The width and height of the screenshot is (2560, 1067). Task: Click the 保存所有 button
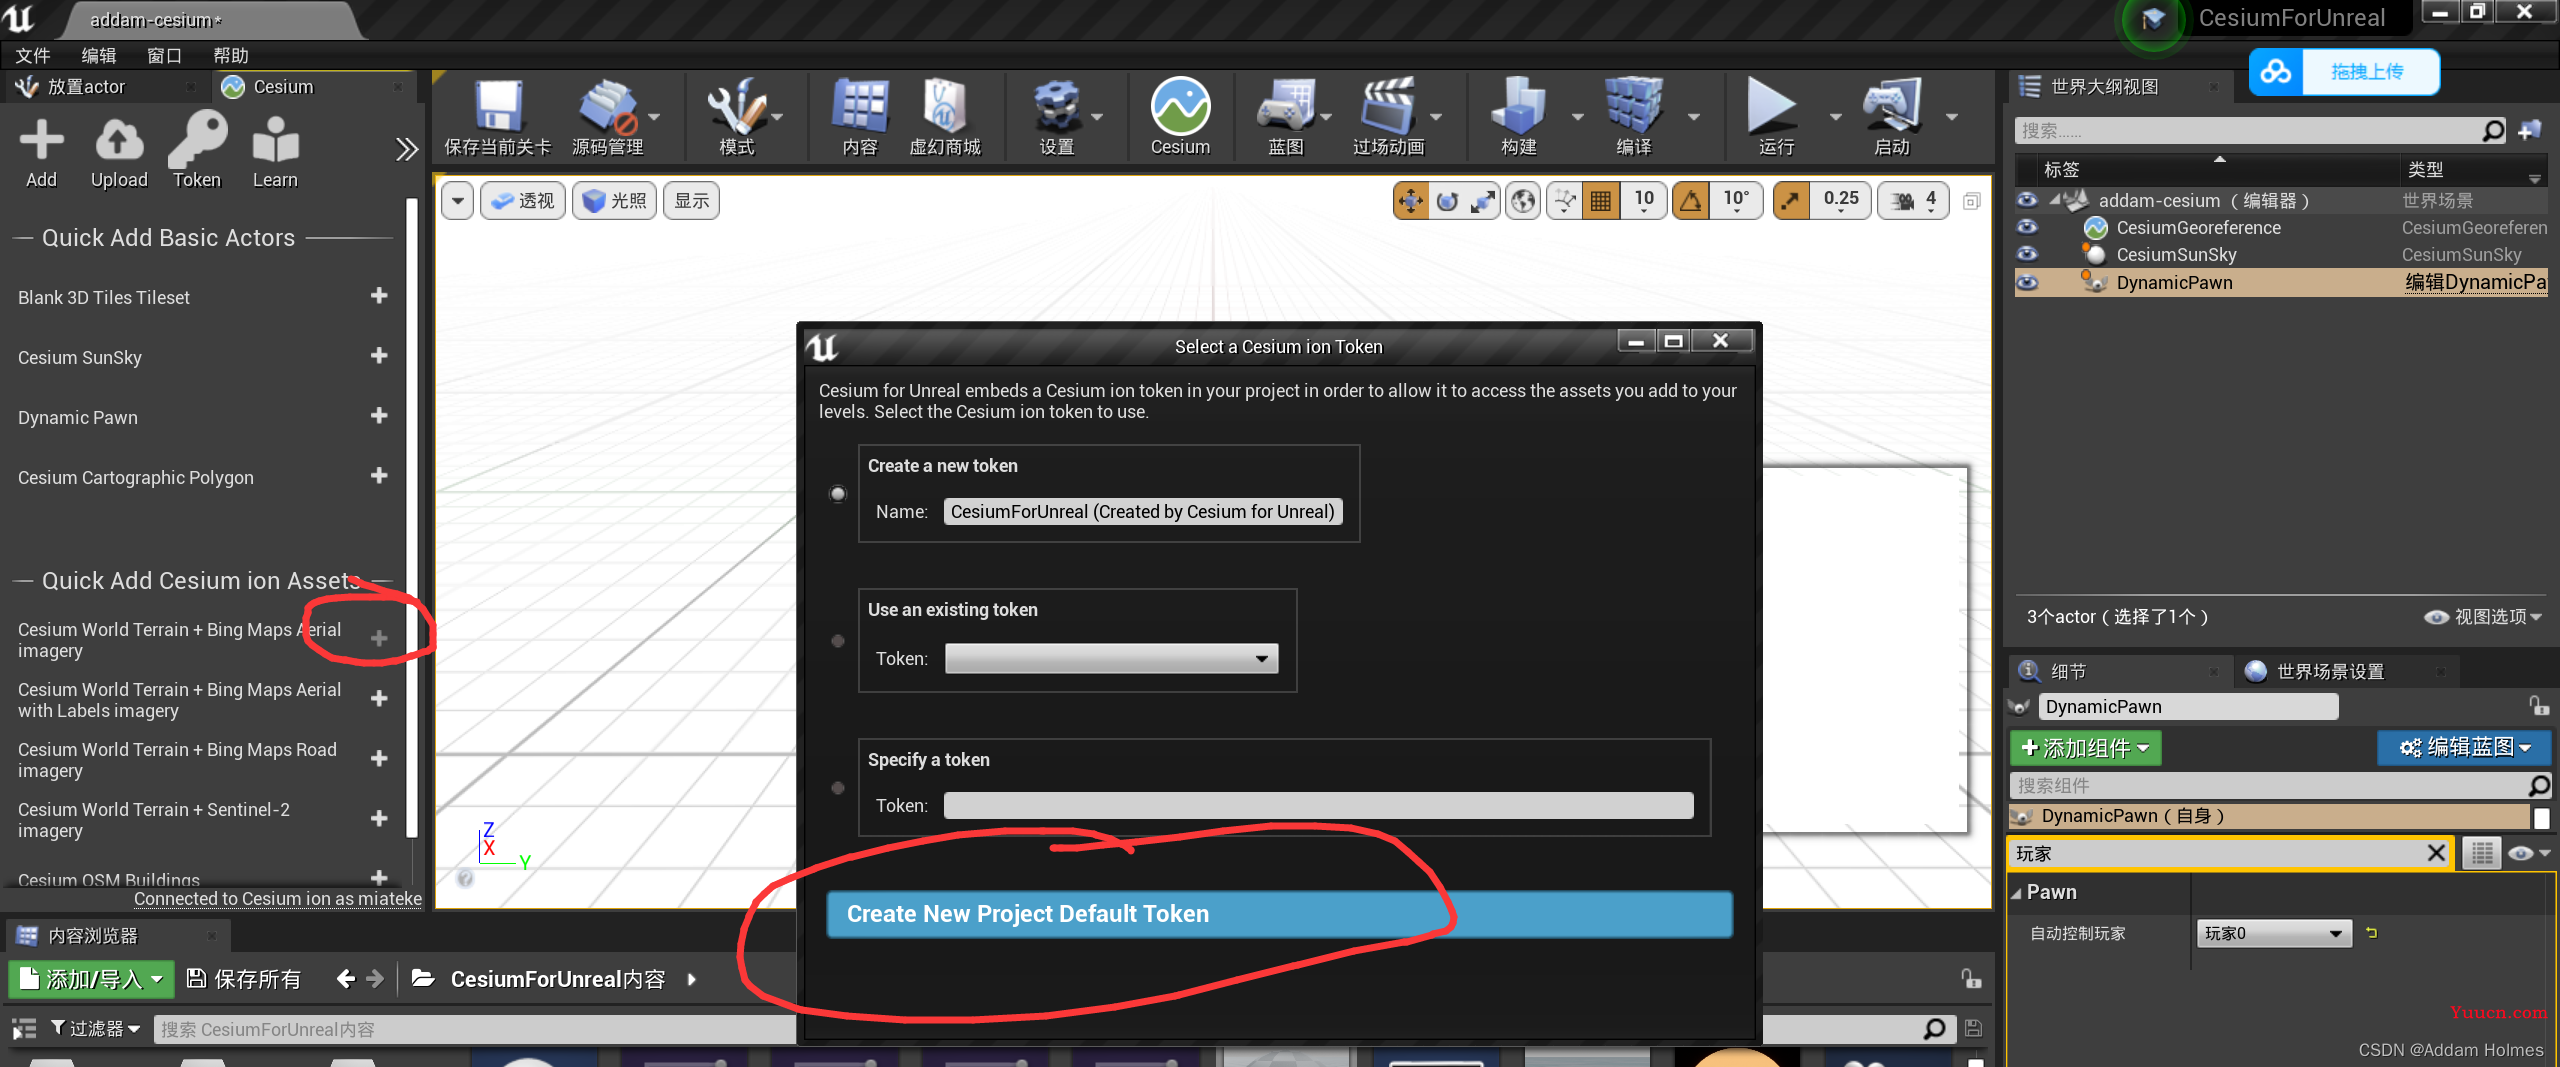pyautogui.click(x=244, y=979)
